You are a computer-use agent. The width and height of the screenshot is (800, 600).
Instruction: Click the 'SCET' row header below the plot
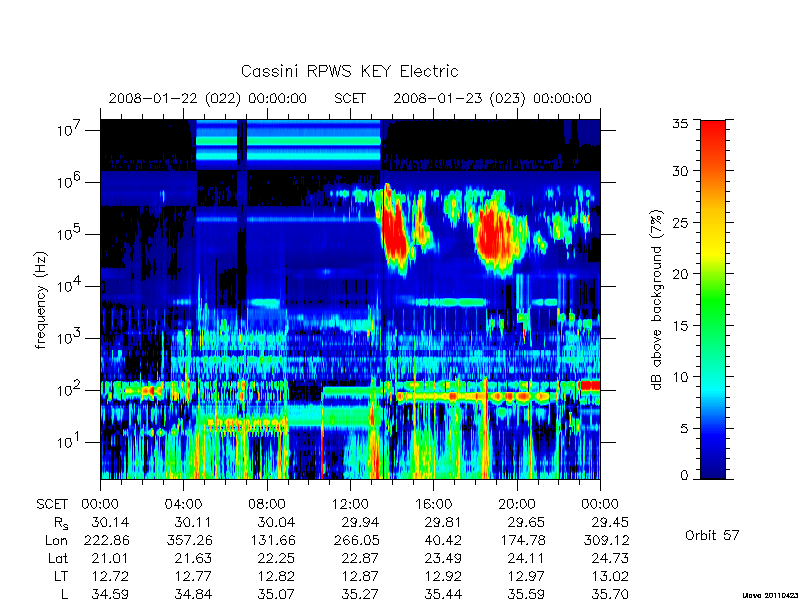(x=52, y=505)
